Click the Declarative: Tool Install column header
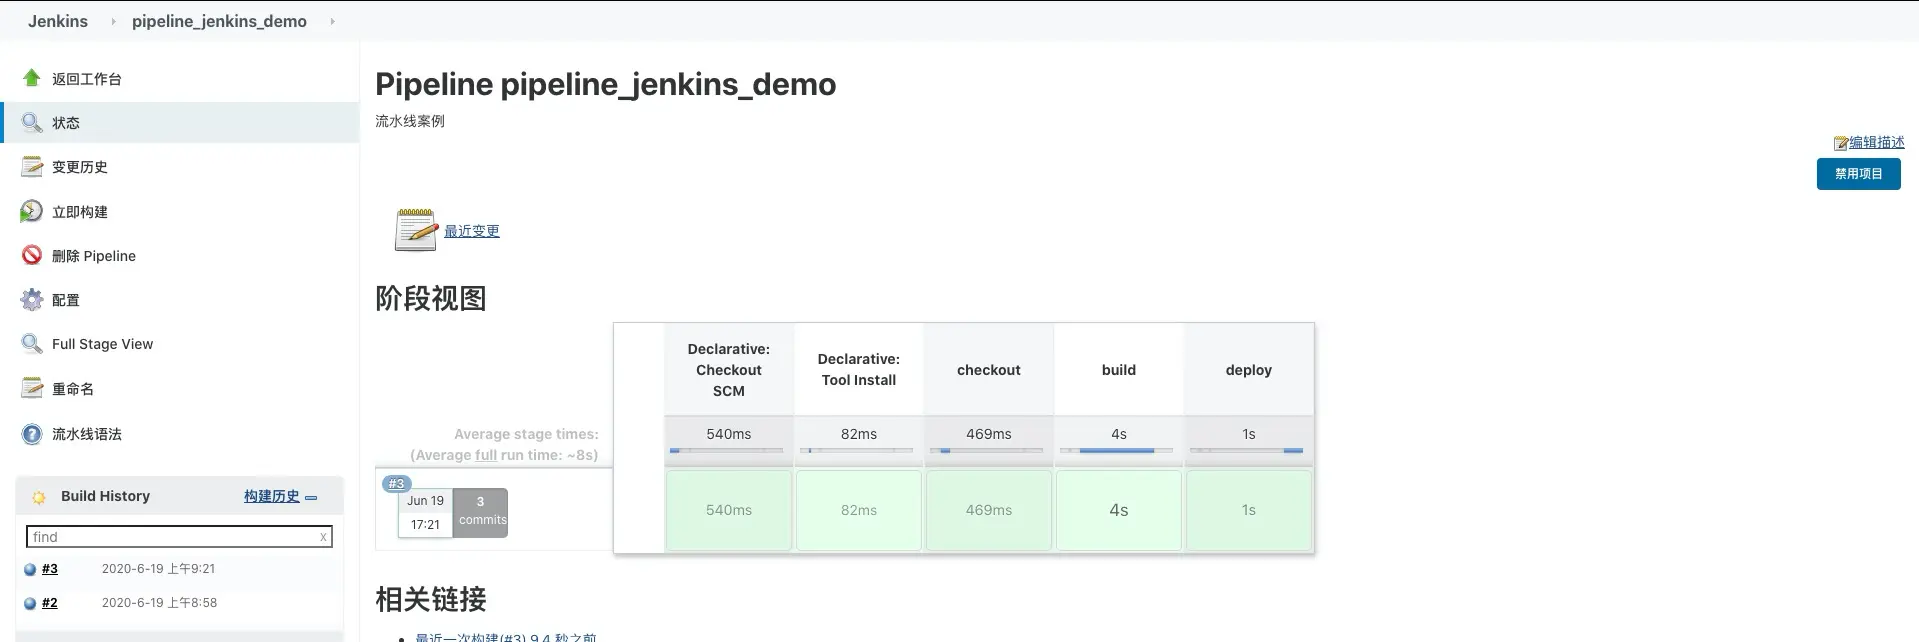This screenshot has width=1919, height=642. point(859,369)
